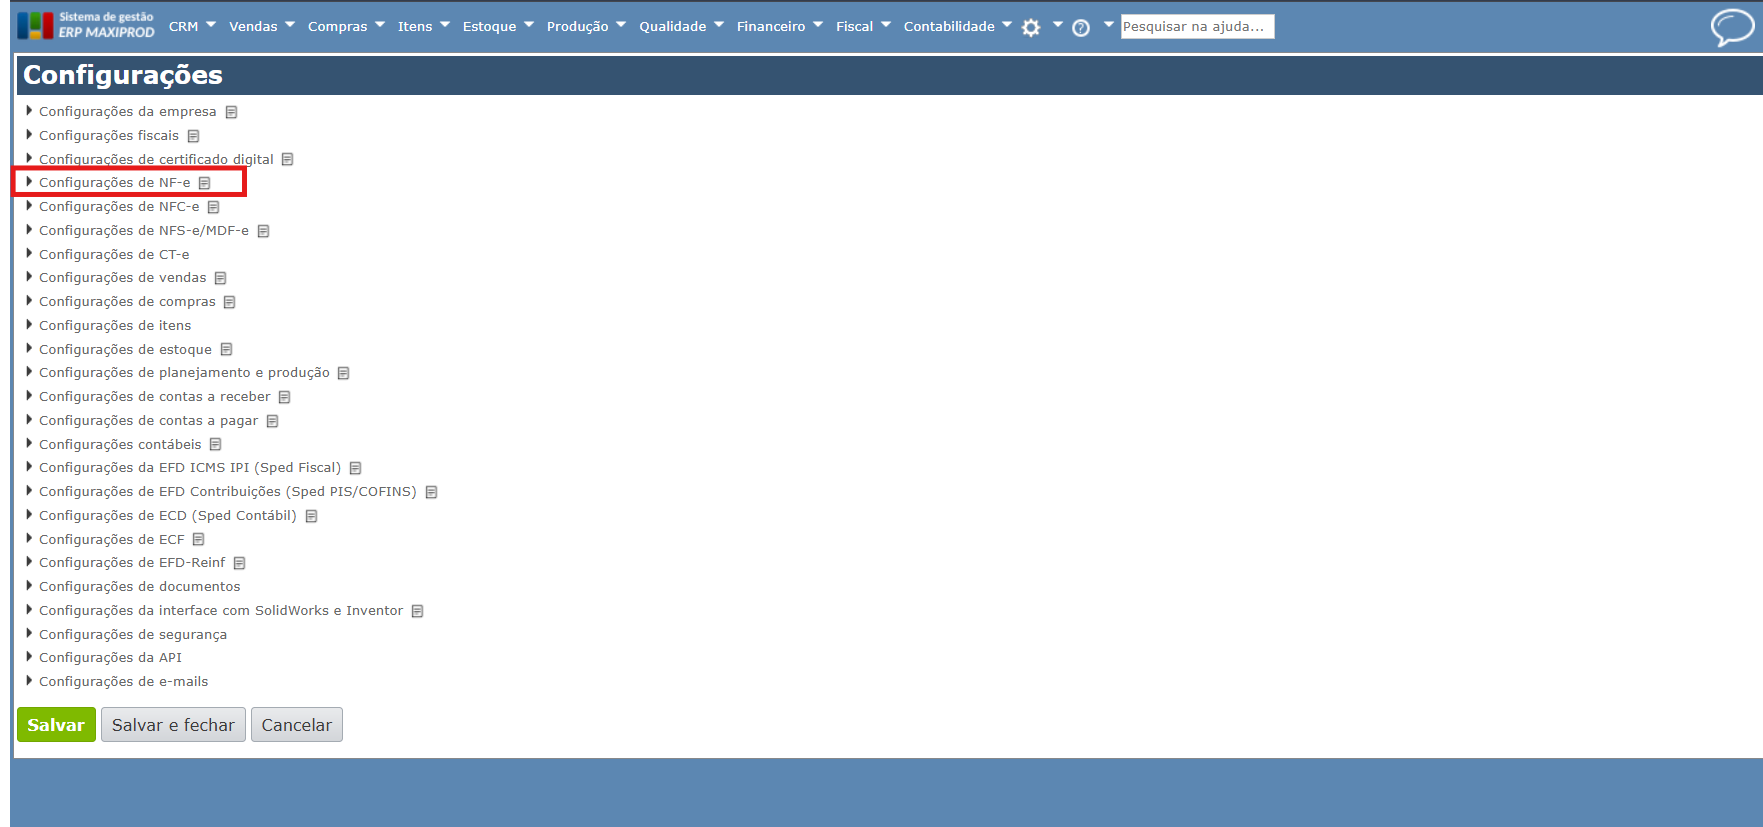Open the Fiscal menu

[863, 27]
